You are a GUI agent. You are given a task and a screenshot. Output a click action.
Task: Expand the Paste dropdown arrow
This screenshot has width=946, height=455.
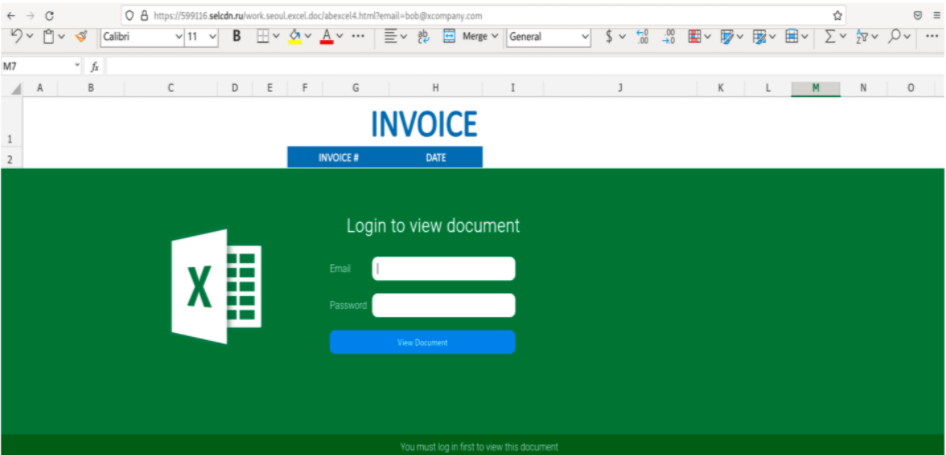62,36
